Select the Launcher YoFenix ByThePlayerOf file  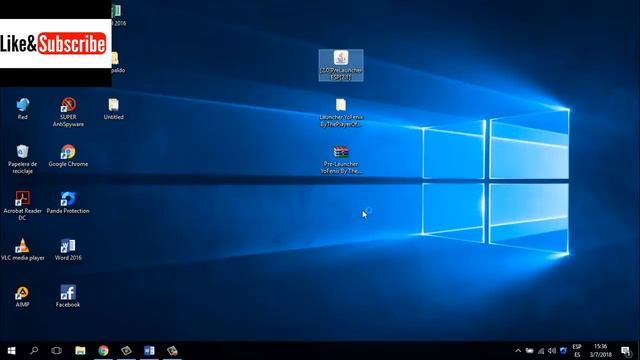[341, 112]
